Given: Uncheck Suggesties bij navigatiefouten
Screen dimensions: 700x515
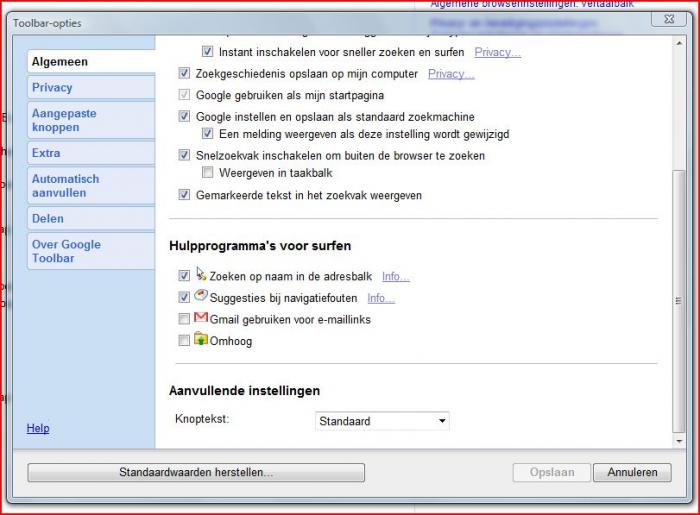Looking at the screenshot, I should (184, 297).
